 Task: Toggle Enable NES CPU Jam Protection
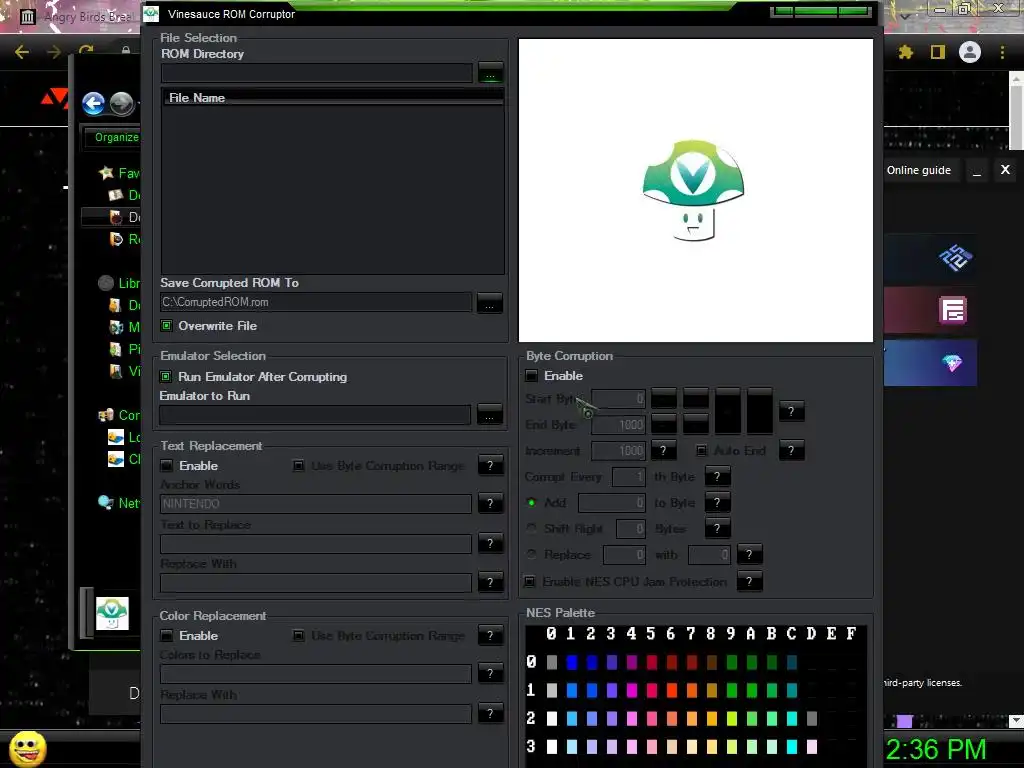pyautogui.click(x=530, y=581)
